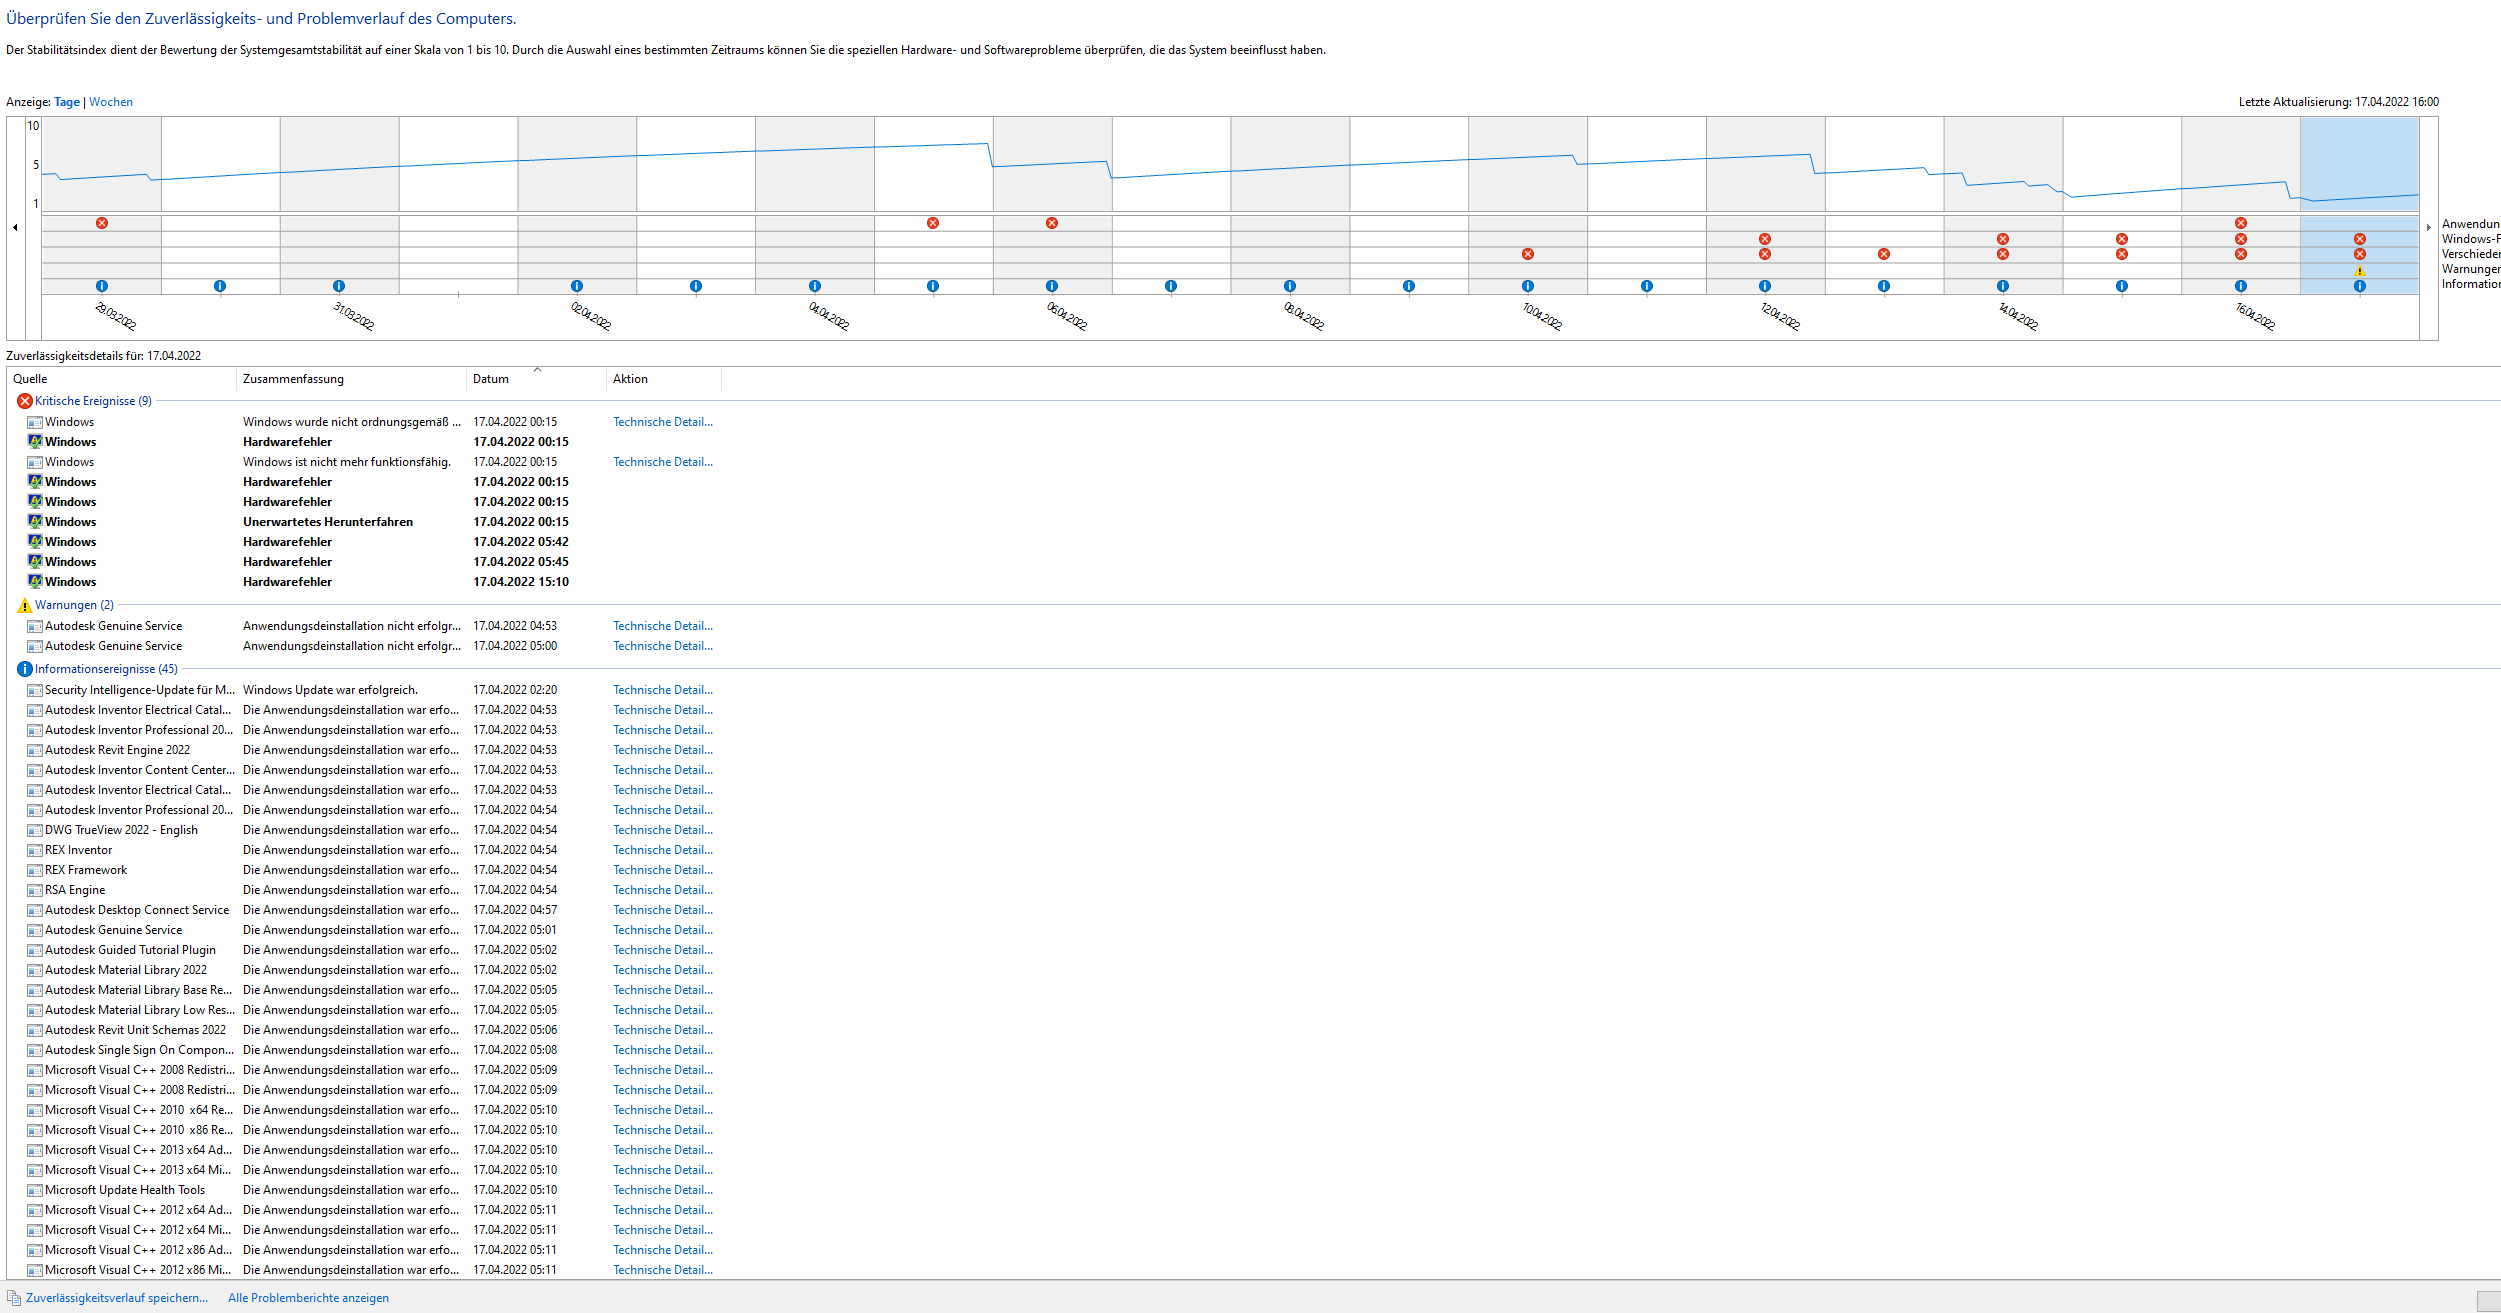Click application failure icon on 05.04.2022 column
2501x1313 pixels.
[933, 223]
